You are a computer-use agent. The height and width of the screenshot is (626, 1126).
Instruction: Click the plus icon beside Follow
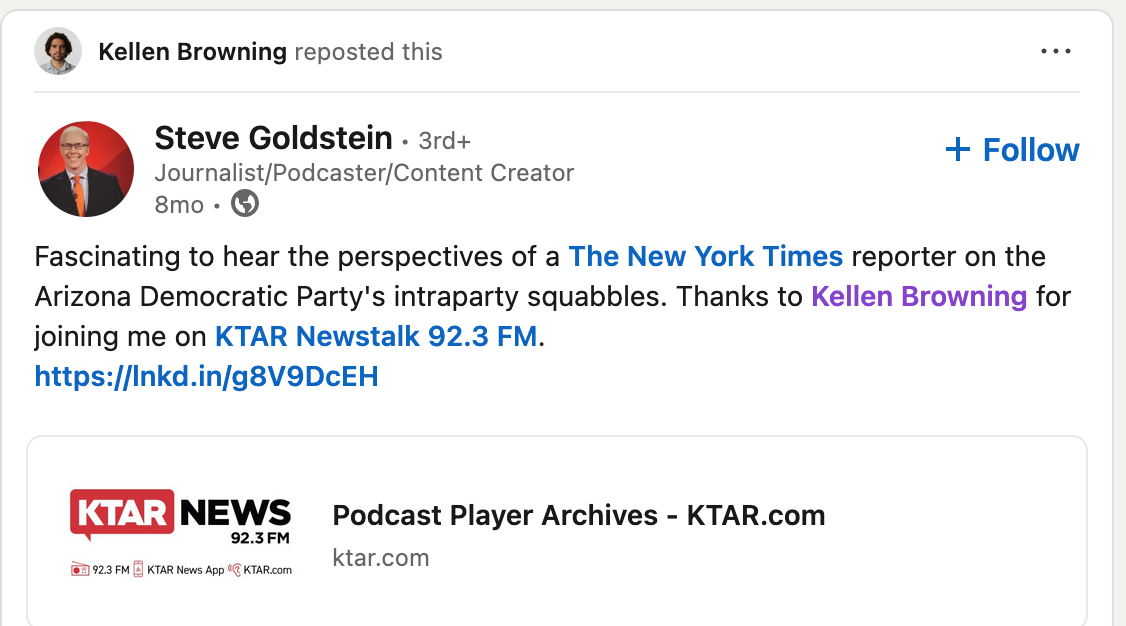(958, 150)
